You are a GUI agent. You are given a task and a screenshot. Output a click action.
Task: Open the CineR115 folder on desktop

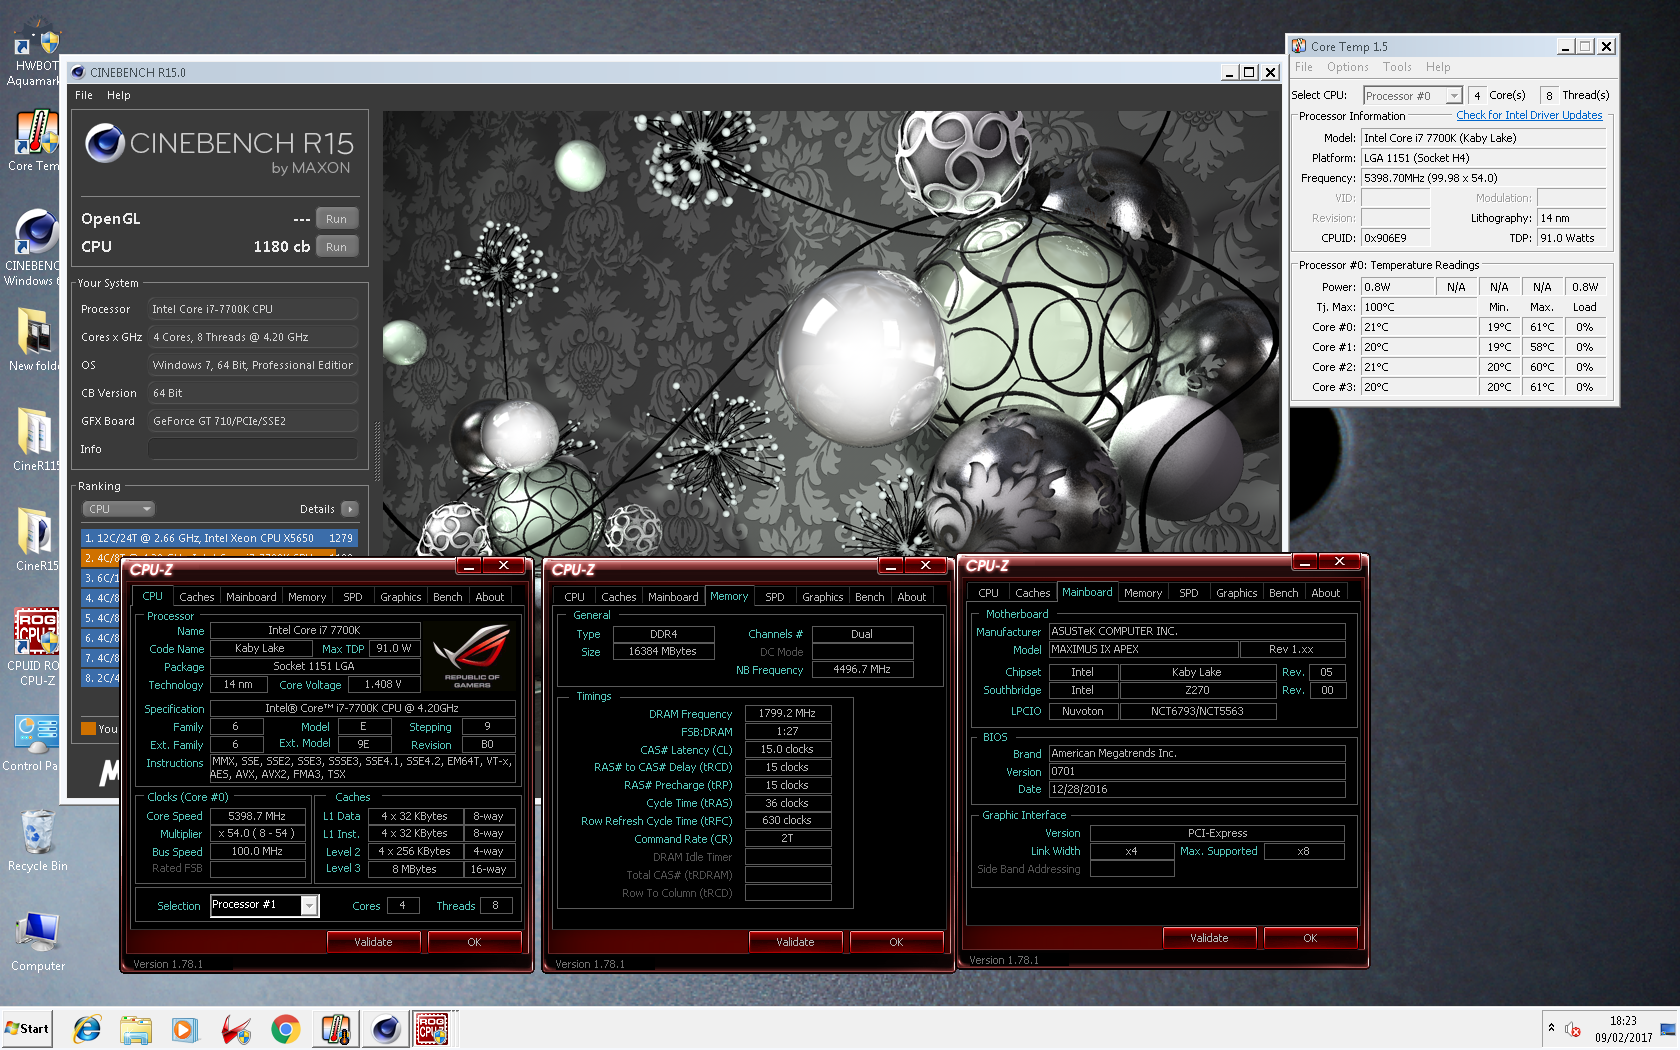[36, 440]
